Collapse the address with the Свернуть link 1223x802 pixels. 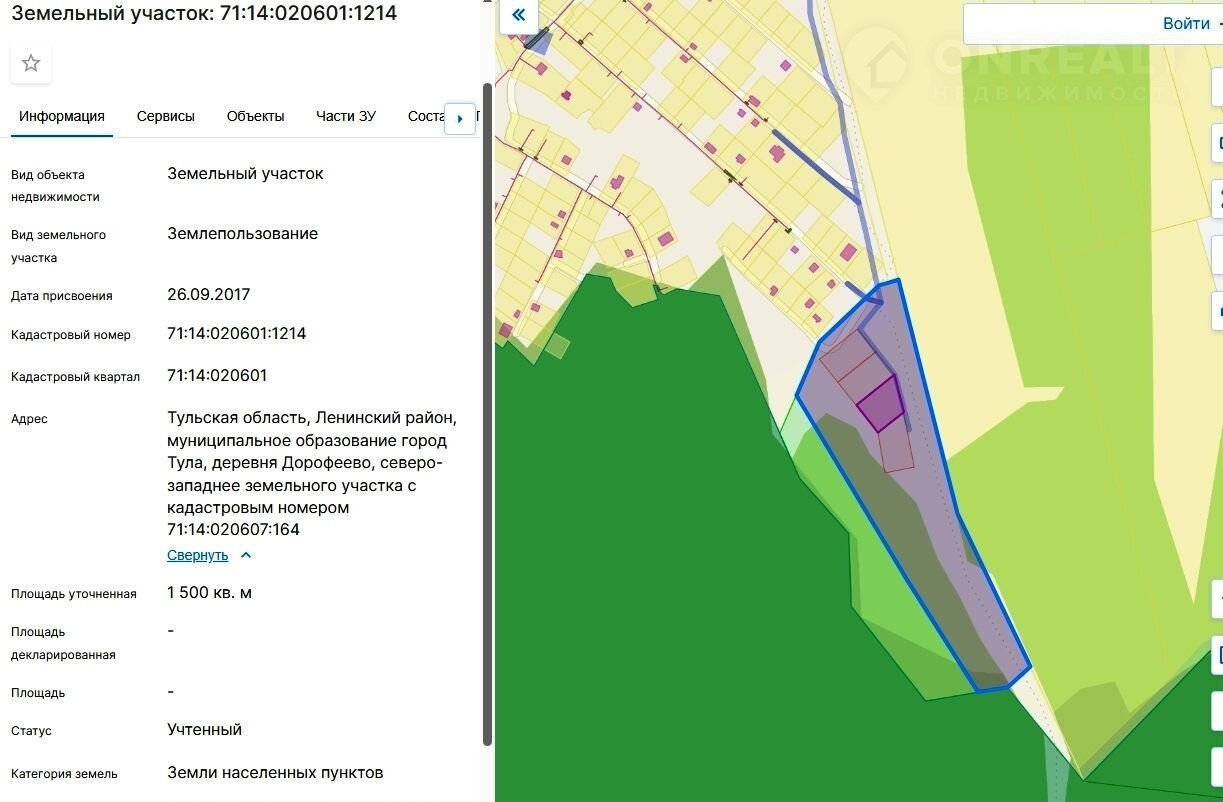coord(198,555)
